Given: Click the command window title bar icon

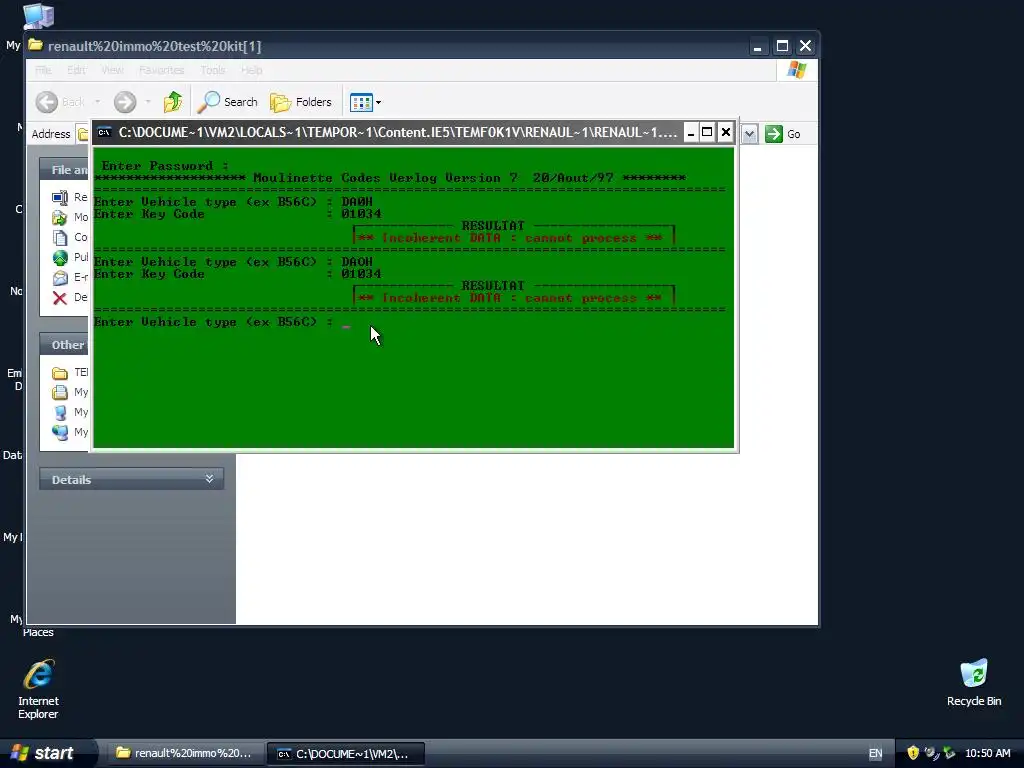Looking at the screenshot, I should pos(104,133).
